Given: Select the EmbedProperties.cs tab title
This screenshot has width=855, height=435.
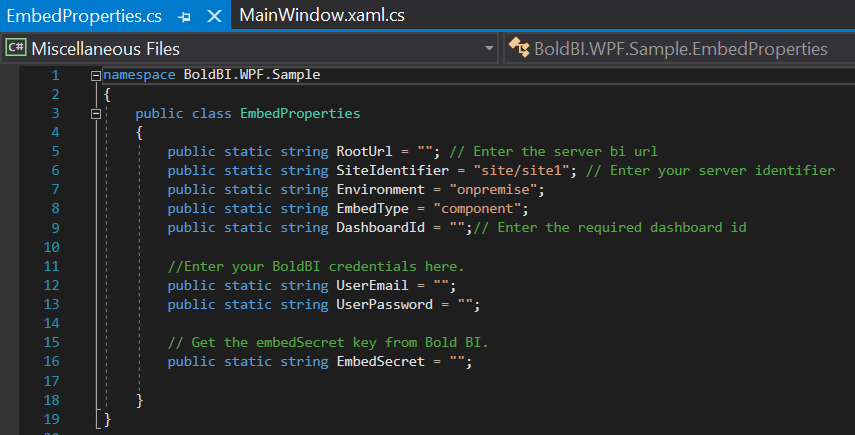Looking at the screenshot, I should point(86,17).
